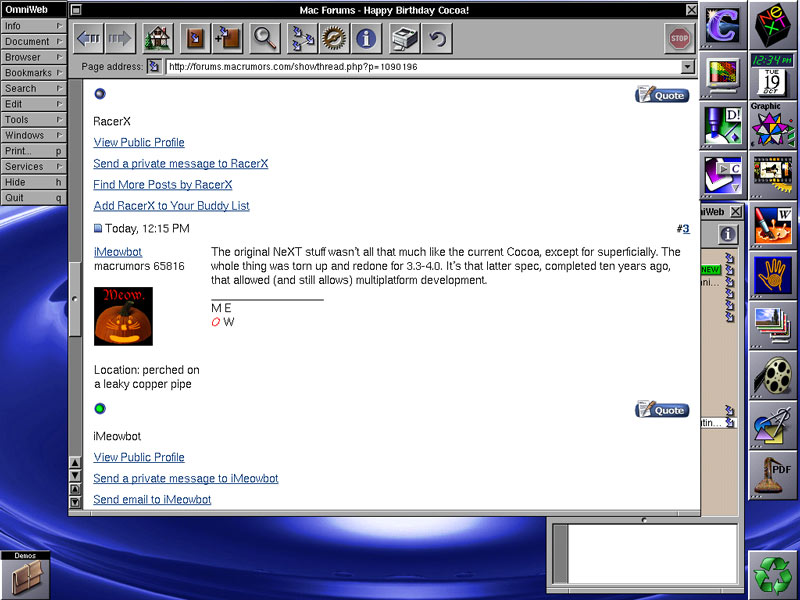Click Quote button on RacerX's post

click(662, 95)
